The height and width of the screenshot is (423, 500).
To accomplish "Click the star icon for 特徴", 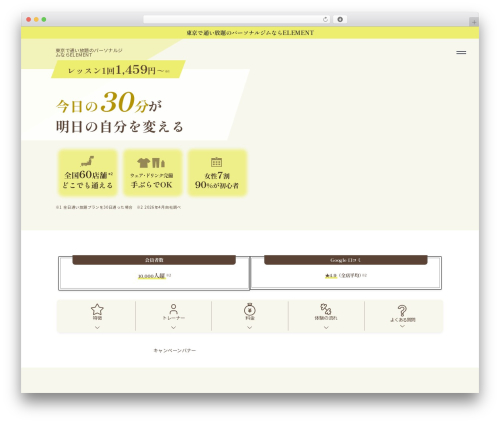I will click(97, 309).
